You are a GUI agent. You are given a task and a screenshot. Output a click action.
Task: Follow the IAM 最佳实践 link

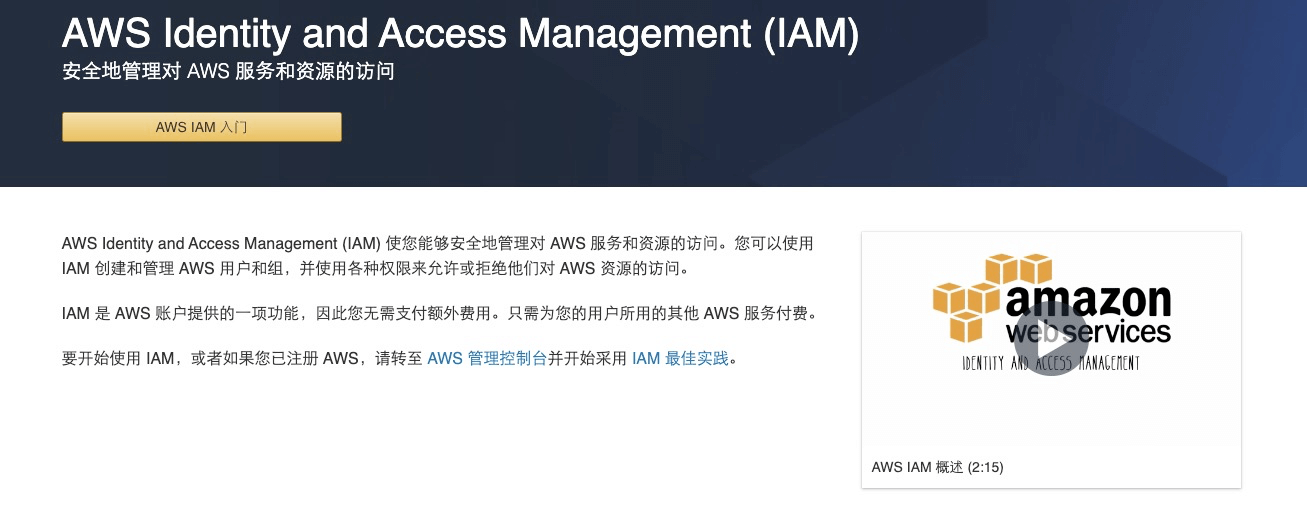(x=680, y=358)
